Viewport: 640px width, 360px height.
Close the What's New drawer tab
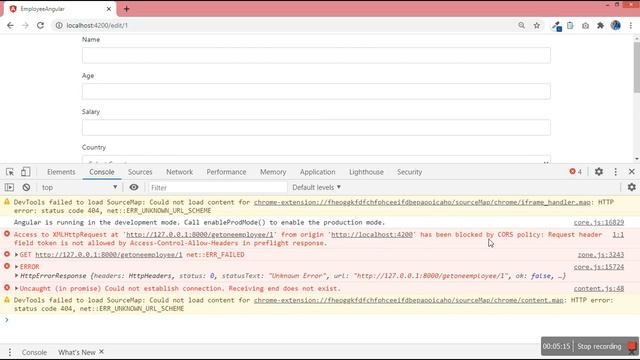click(102, 351)
